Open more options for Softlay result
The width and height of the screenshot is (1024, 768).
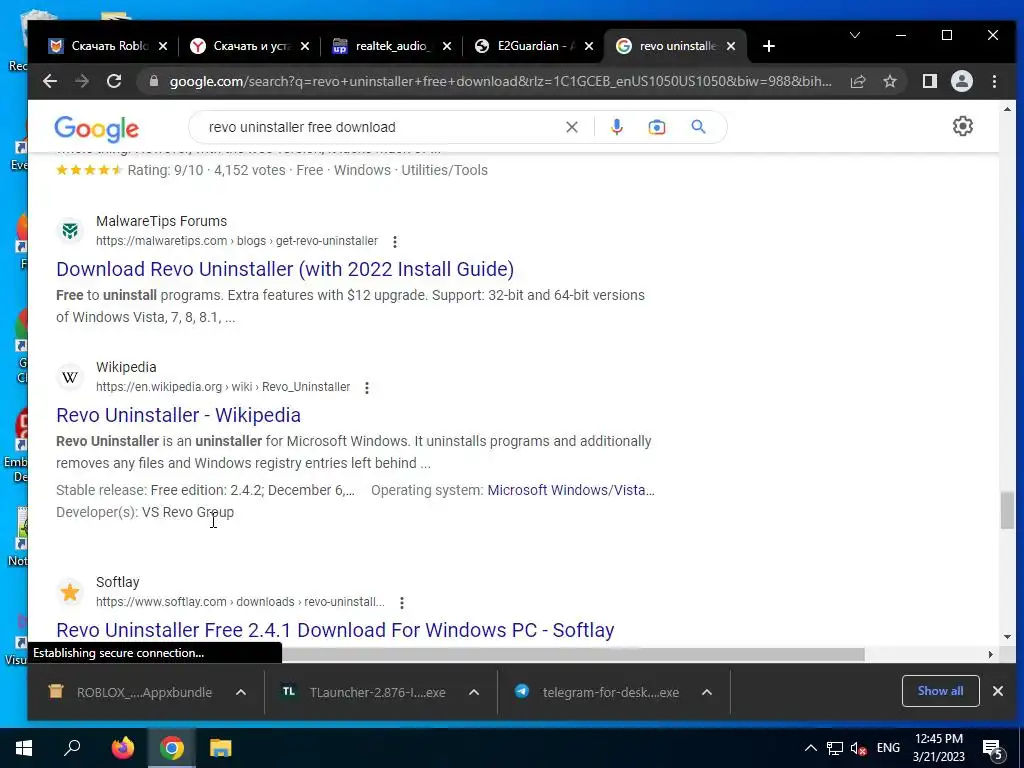[402, 603]
